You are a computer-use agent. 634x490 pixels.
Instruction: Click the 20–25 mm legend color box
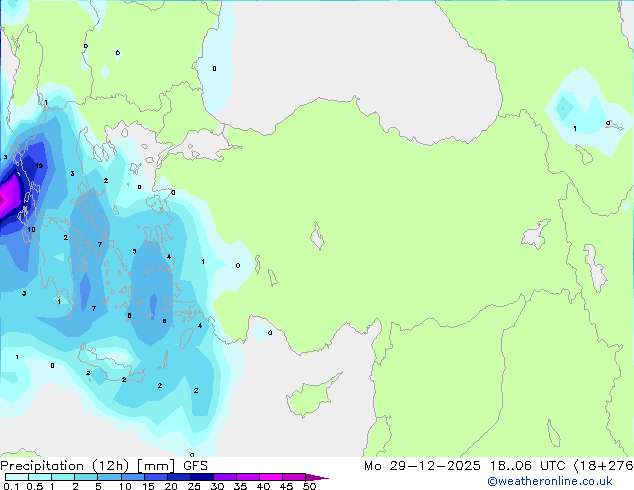click(x=178, y=477)
